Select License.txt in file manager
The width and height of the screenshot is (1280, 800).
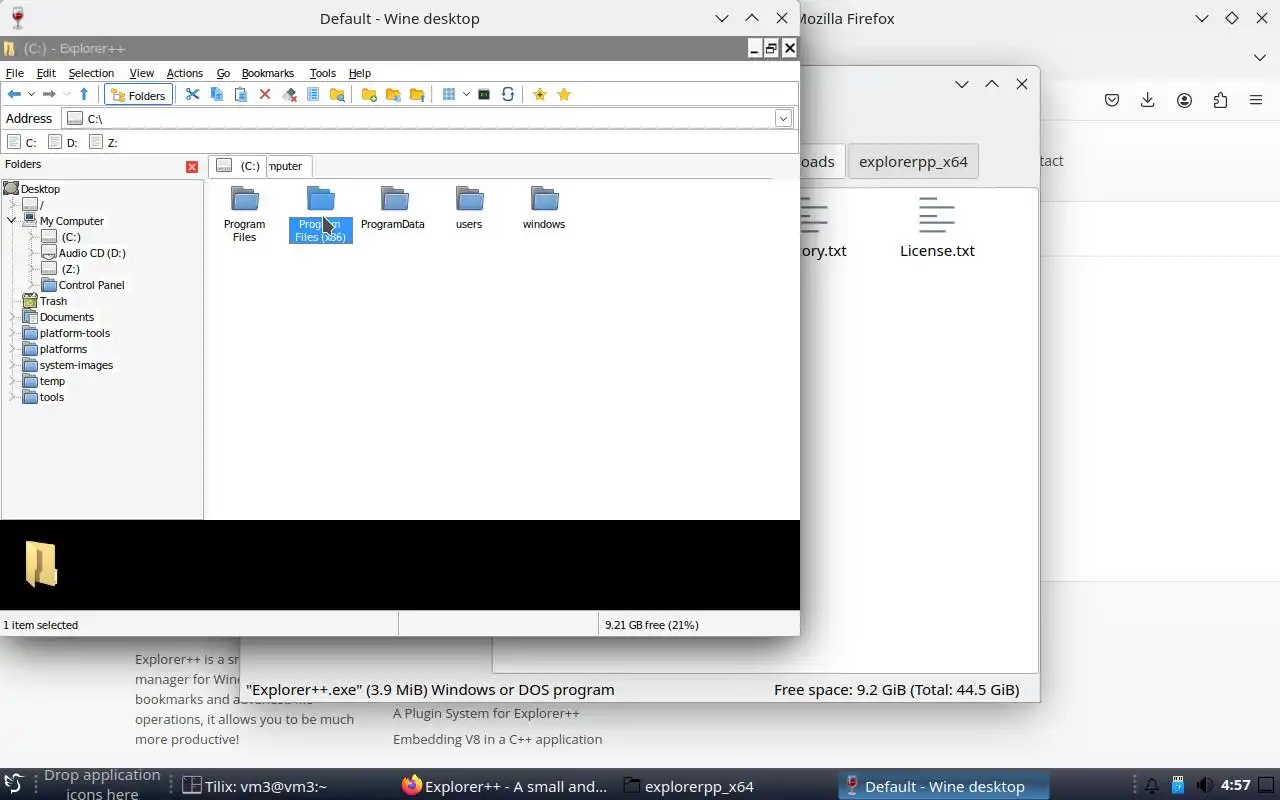[937, 227]
